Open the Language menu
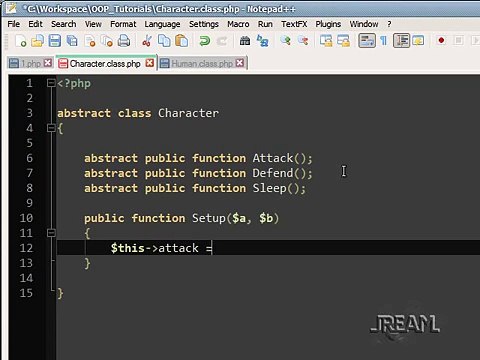The height and width of the screenshot is (360, 480). pyautogui.click(x=162, y=24)
